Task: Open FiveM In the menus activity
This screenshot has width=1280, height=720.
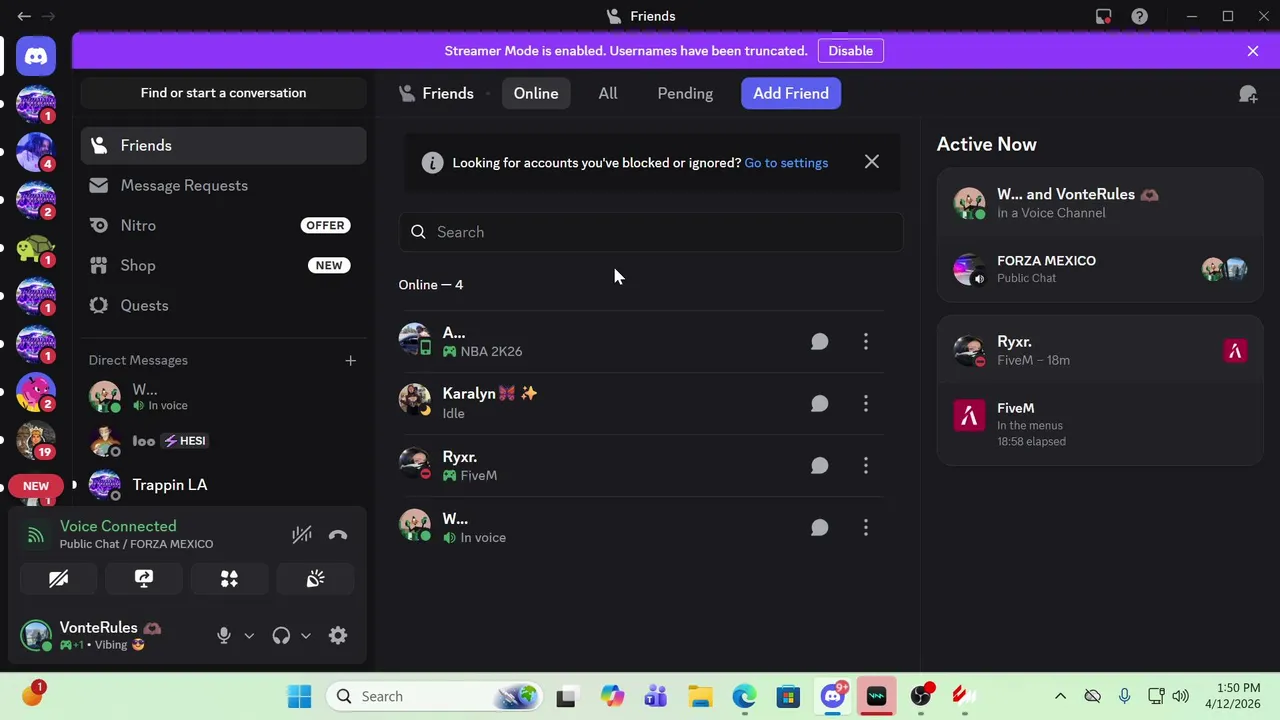Action: pyautogui.click(x=1100, y=424)
